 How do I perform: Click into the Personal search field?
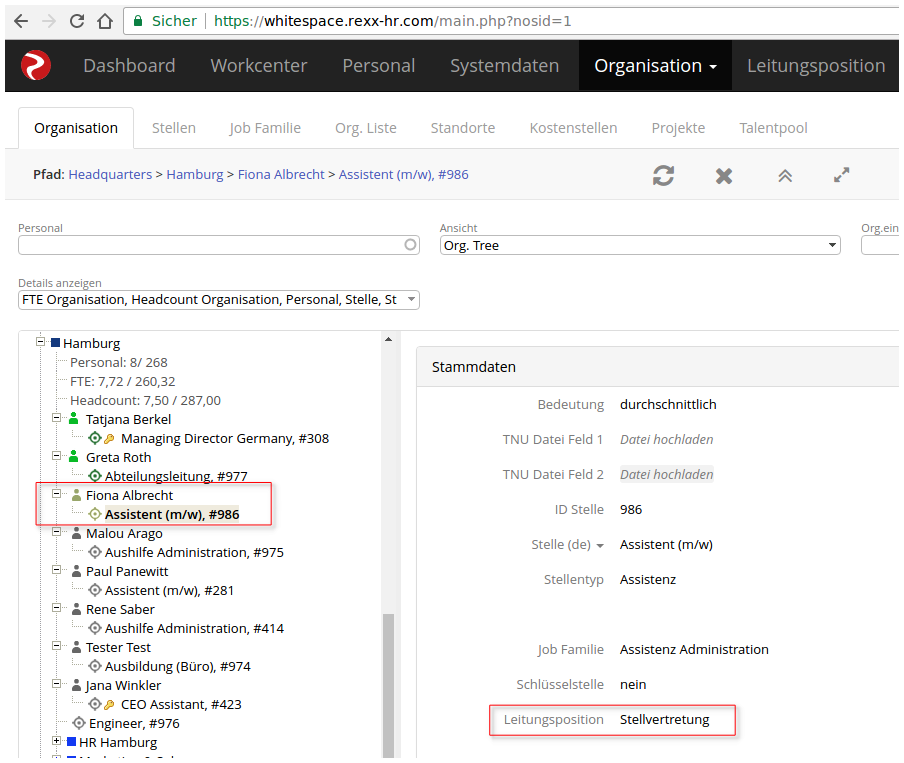point(219,245)
